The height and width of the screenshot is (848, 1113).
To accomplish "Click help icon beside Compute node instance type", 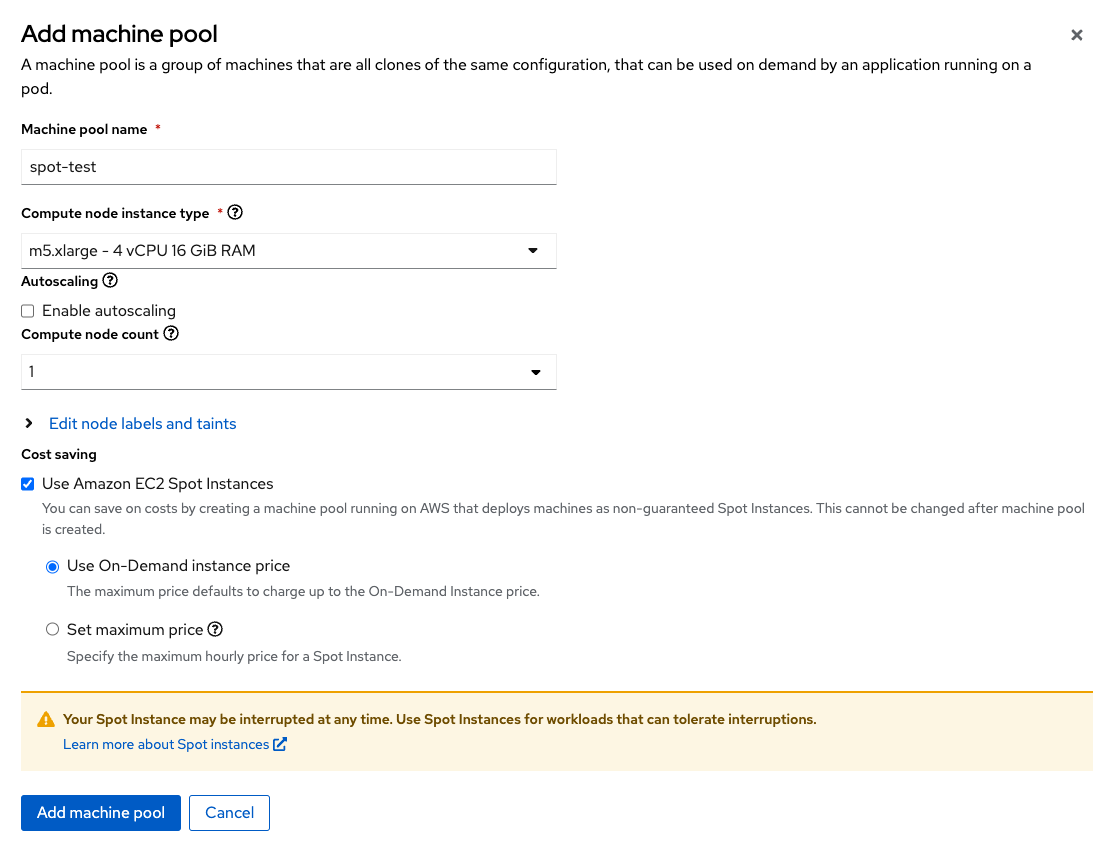I will pyautogui.click(x=235, y=212).
